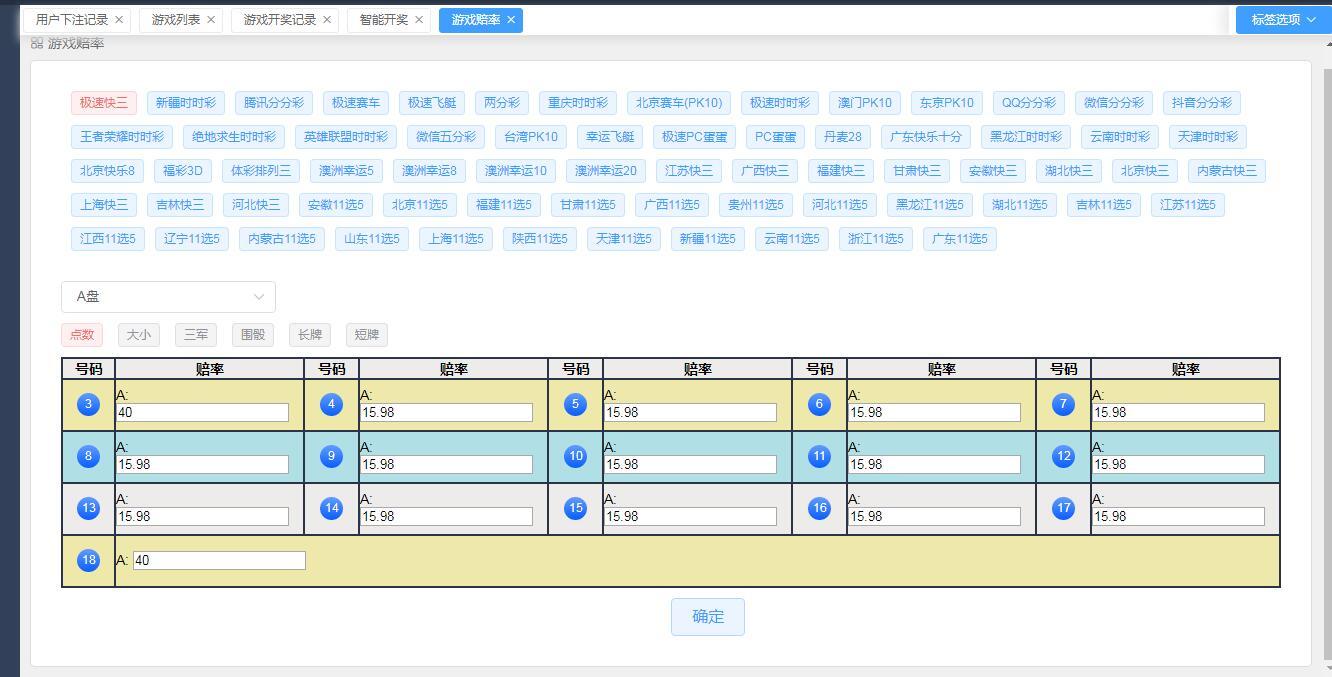Viewport: 1332px width, 677px height.
Task: Close the 用户下注记录 tab
Action: point(119,20)
